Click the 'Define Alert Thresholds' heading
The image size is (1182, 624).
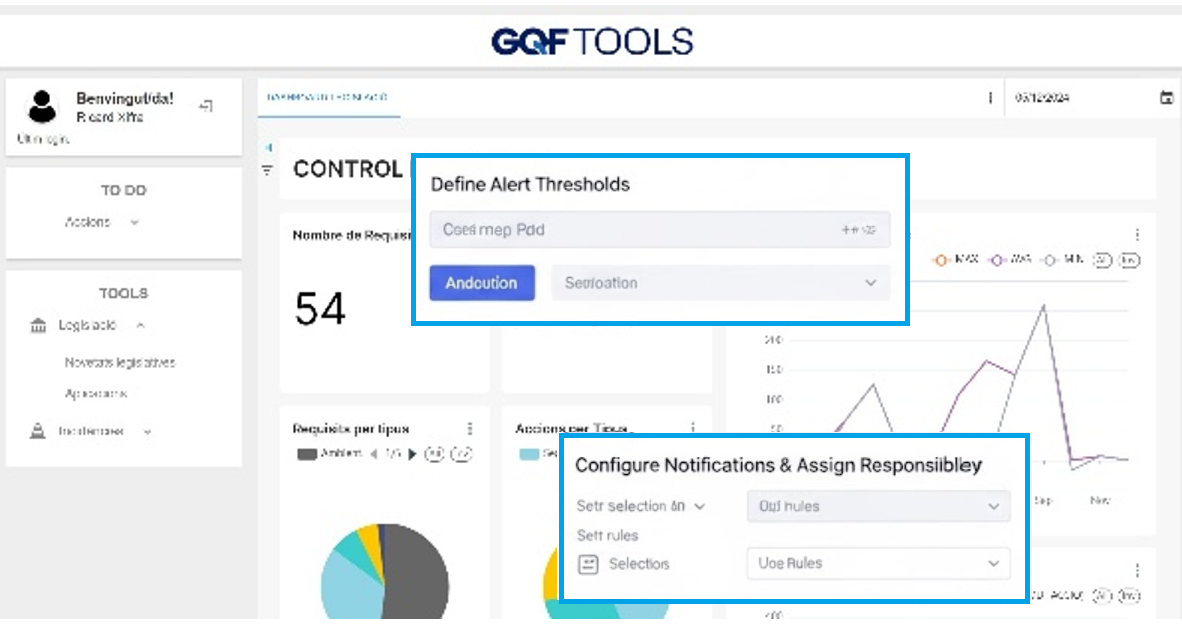click(x=530, y=185)
